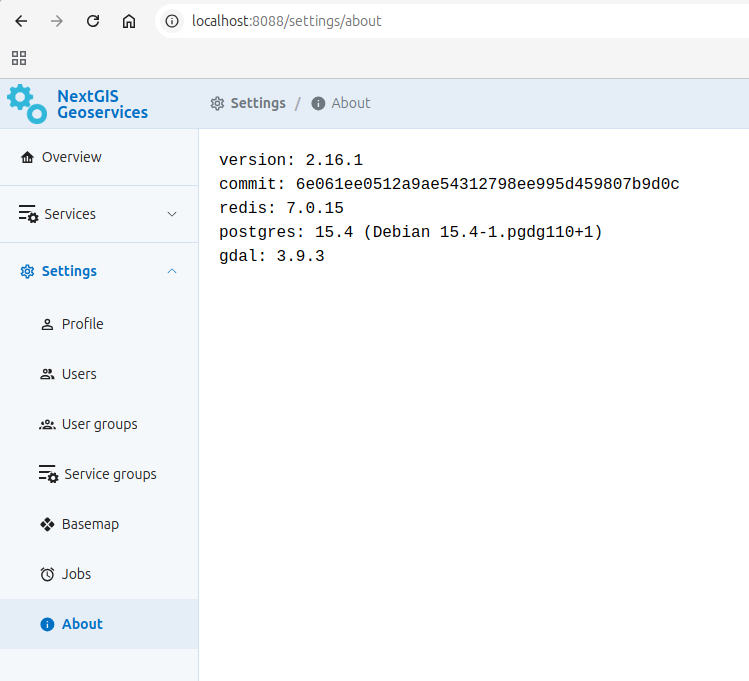Expand the Services menu chevron

172,214
